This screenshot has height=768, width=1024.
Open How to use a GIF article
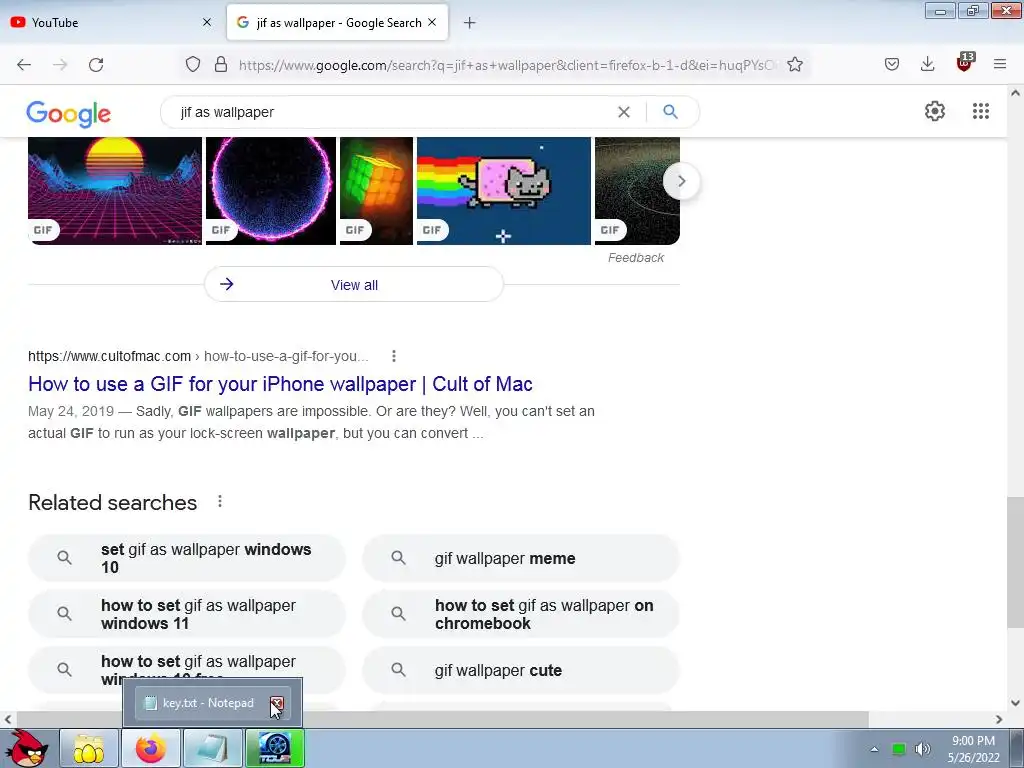coord(280,384)
